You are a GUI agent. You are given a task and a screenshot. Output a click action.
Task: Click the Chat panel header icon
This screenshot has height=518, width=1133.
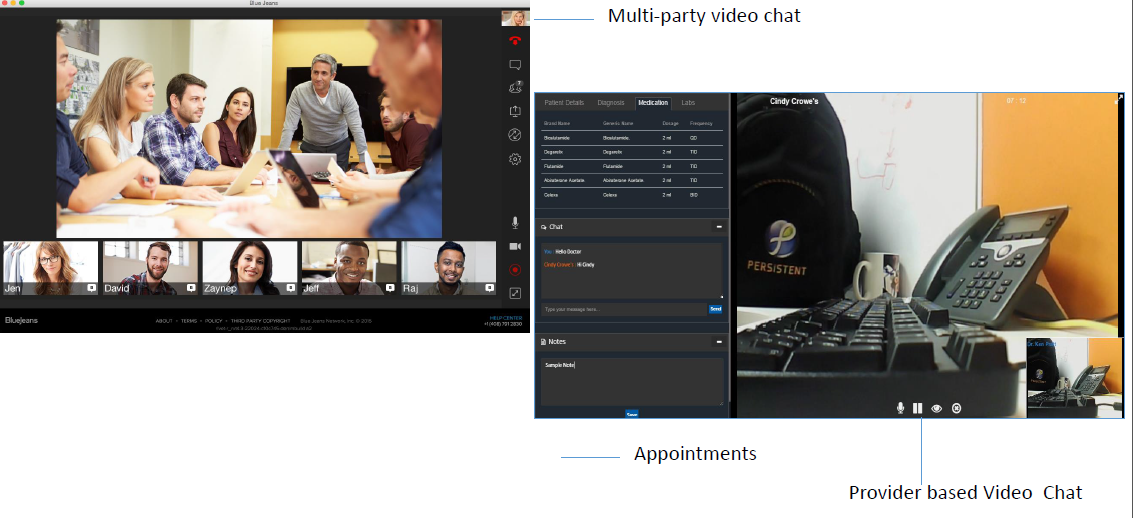coord(544,227)
